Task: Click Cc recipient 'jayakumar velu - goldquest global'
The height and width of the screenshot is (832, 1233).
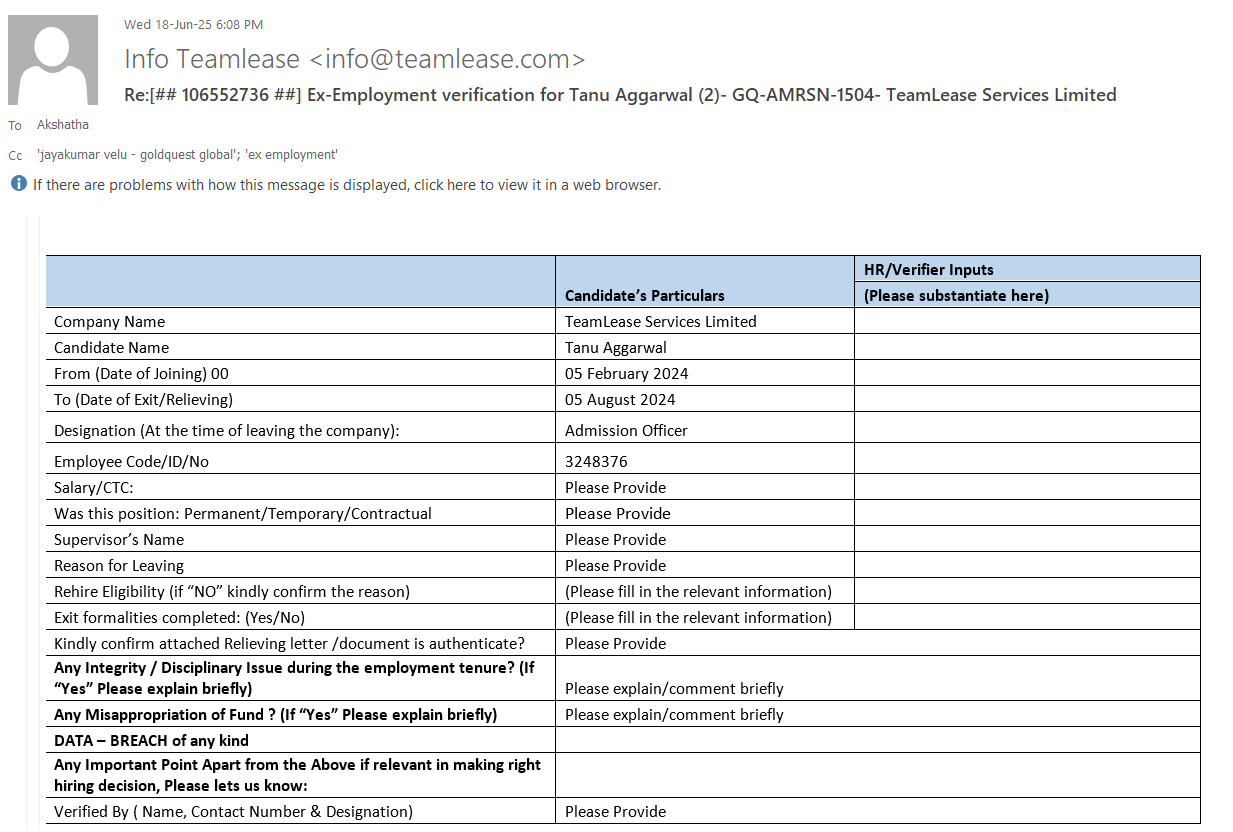Action: (x=138, y=155)
